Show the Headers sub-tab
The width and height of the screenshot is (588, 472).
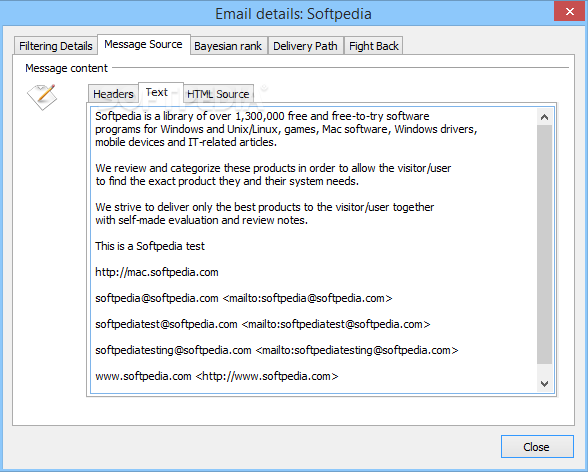click(113, 94)
